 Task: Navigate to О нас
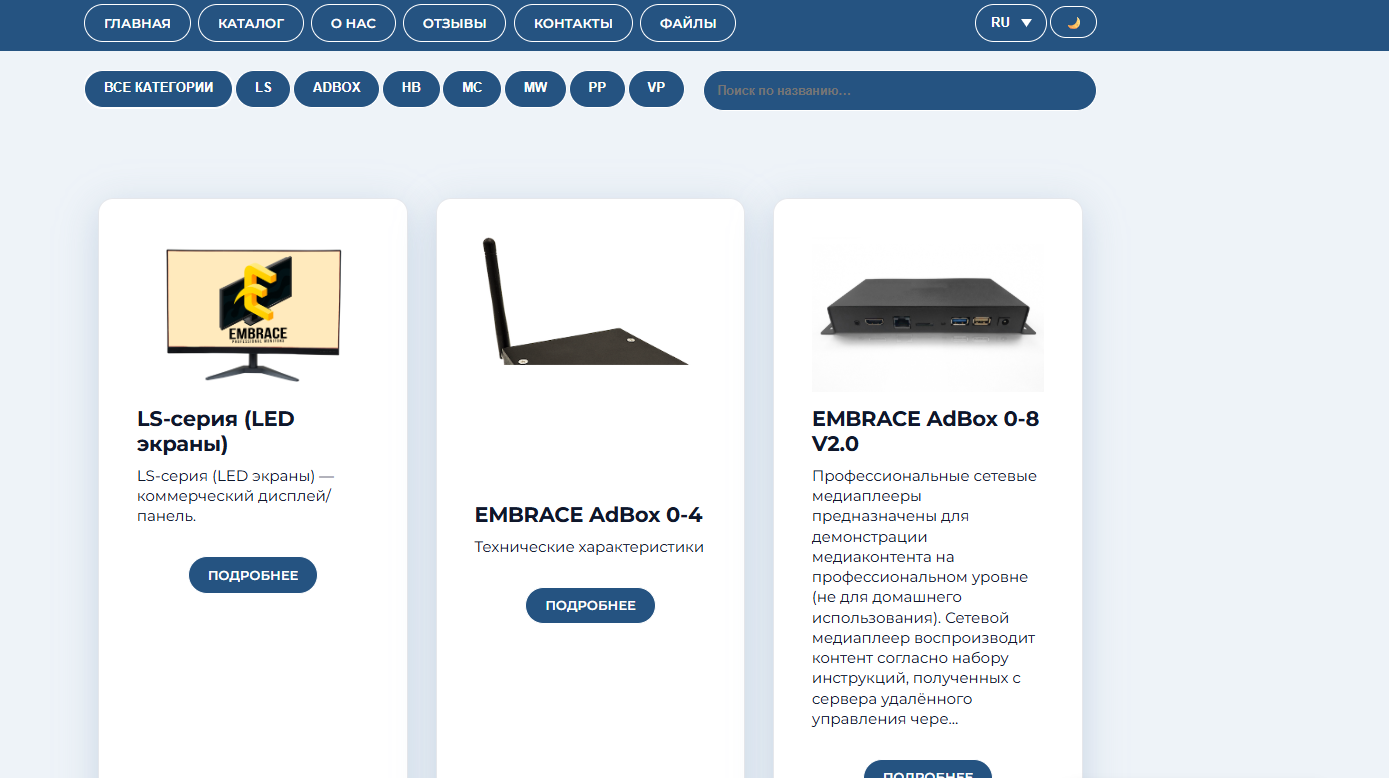coord(353,23)
